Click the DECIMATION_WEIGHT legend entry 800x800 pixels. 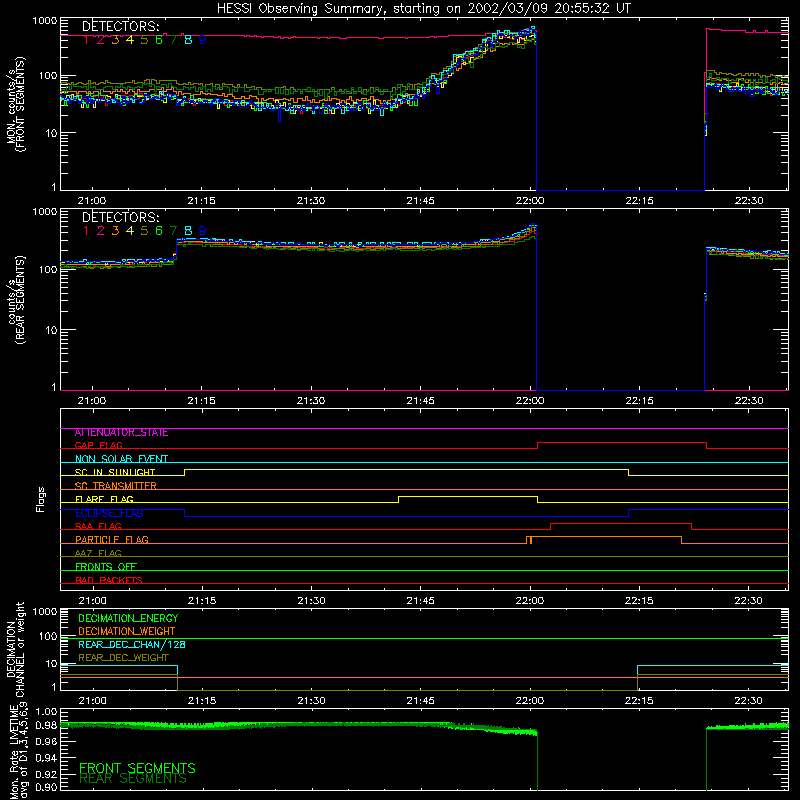127,632
